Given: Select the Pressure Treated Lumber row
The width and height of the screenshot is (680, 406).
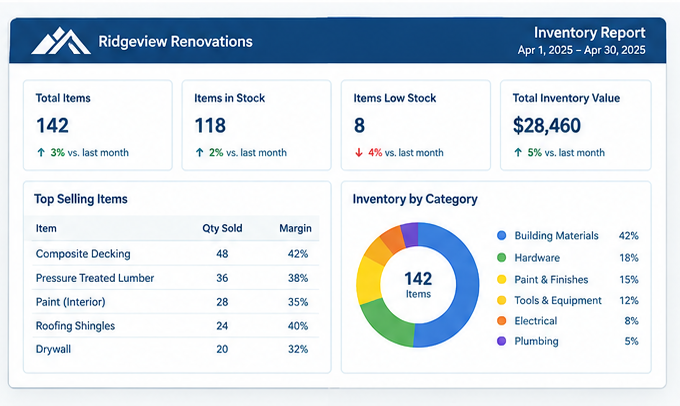Looking at the screenshot, I should click(175, 278).
